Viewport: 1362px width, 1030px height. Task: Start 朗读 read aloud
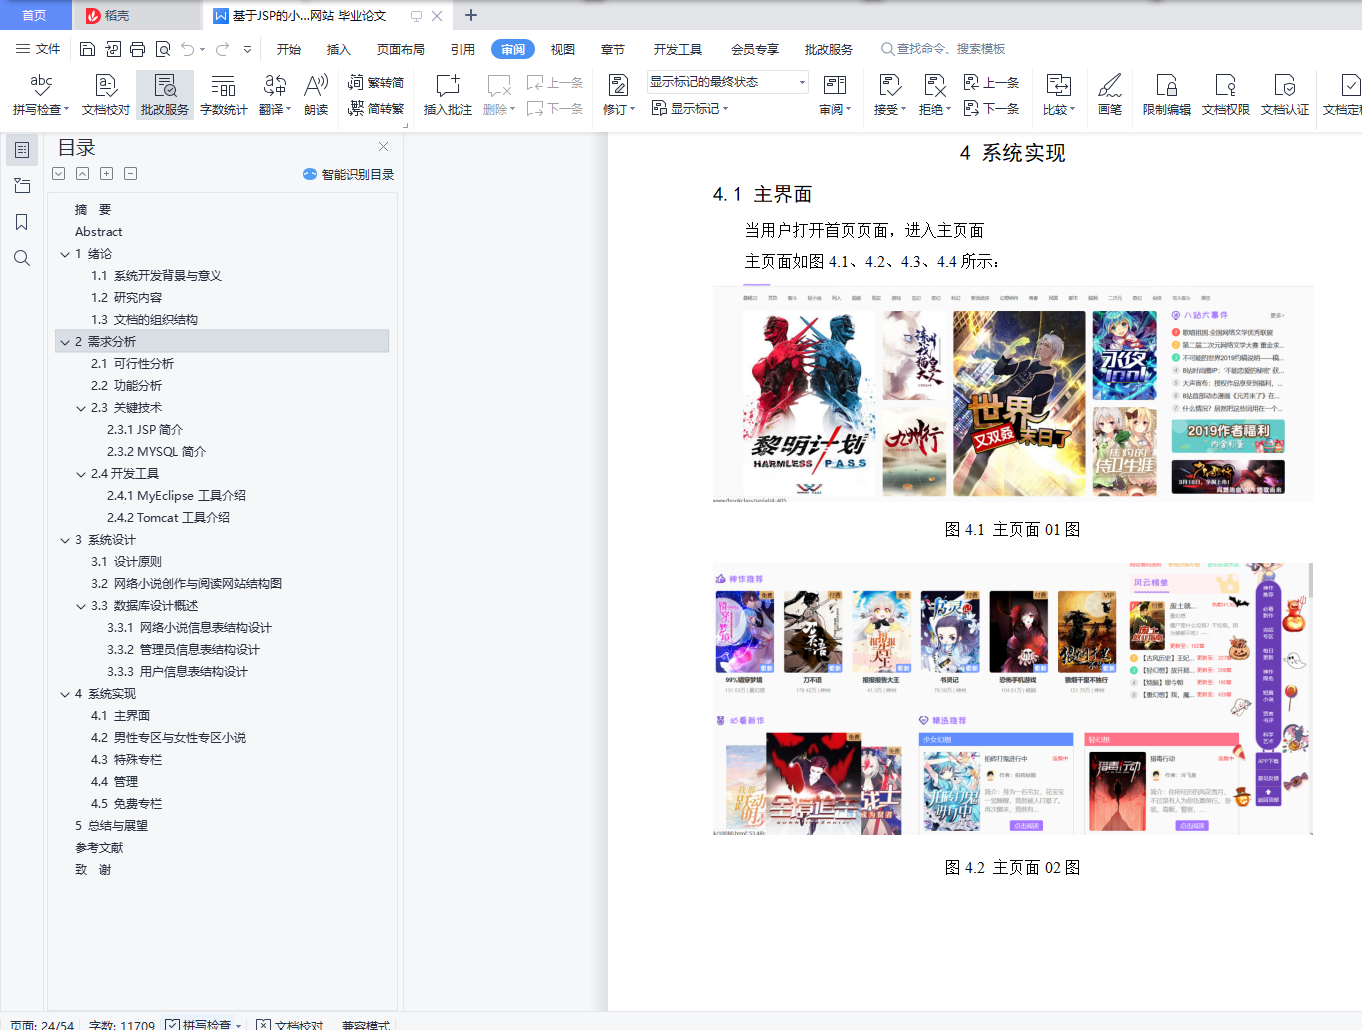coord(316,95)
